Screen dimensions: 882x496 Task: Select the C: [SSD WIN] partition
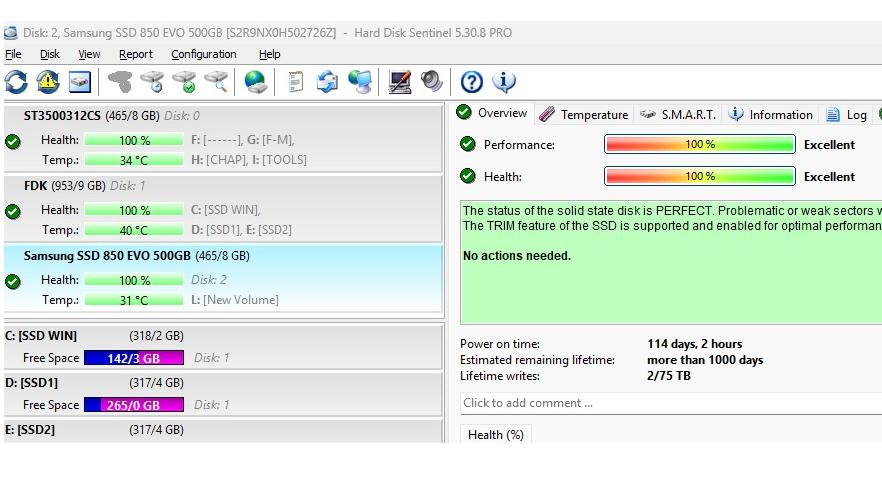pos(223,346)
